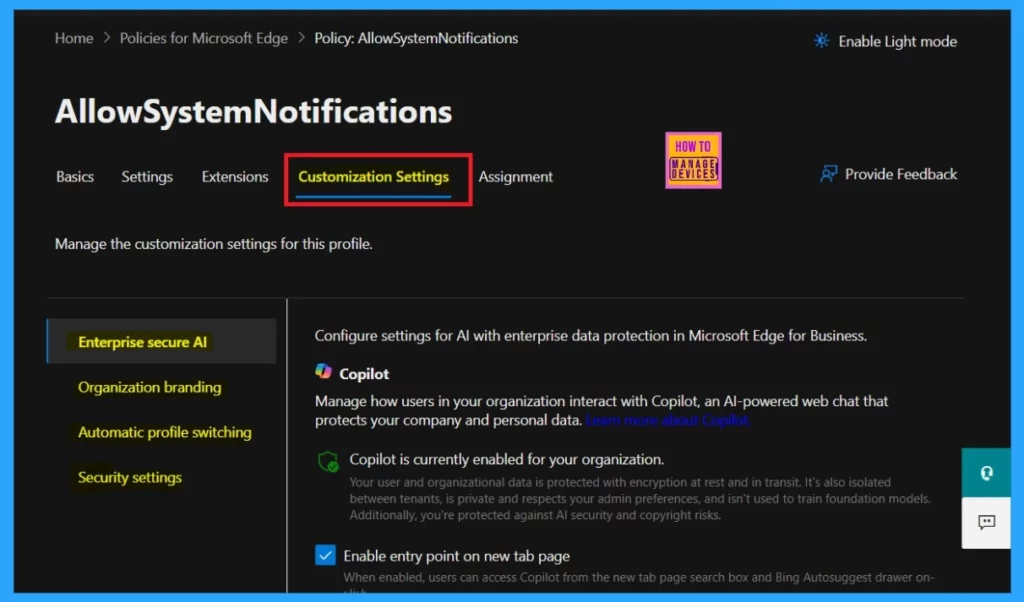This screenshot has width=1024, height=602.
Task: Navigate to Home breadcrumb
Action: (x=74, y=38)
